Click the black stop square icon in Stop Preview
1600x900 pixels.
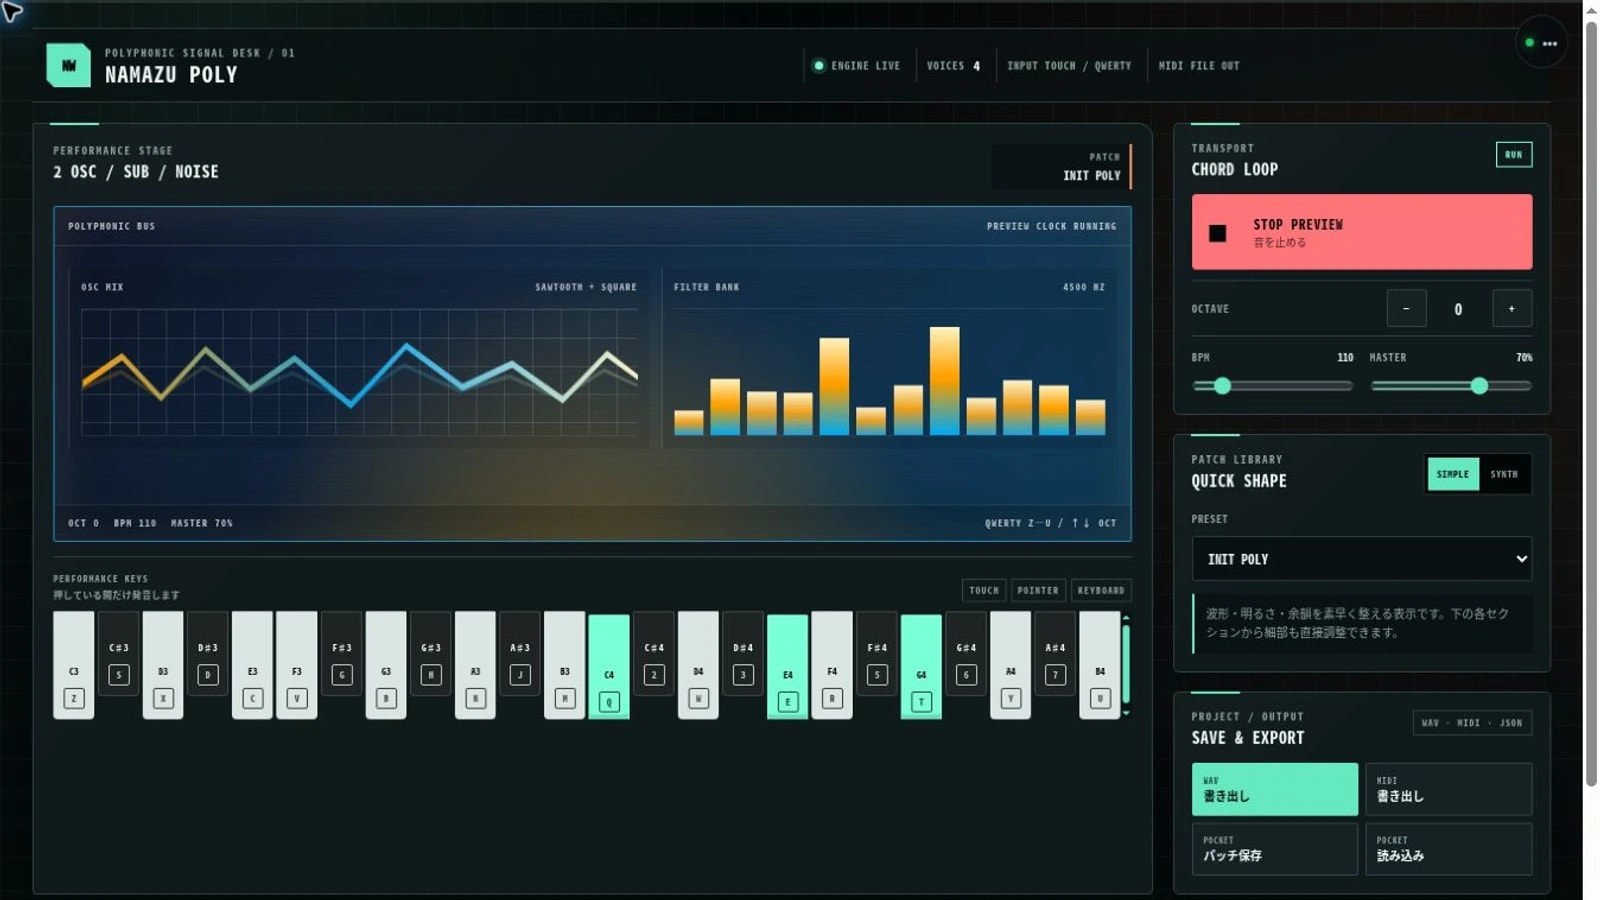(1217, 233)
